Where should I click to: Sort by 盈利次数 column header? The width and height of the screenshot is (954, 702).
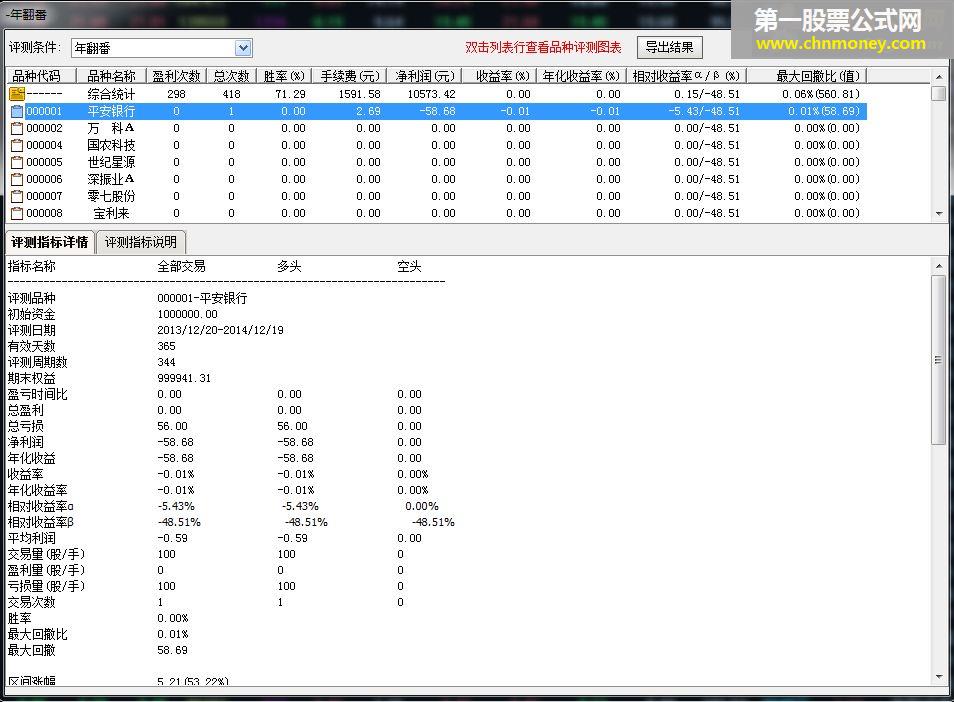click(x=176, y=76)
